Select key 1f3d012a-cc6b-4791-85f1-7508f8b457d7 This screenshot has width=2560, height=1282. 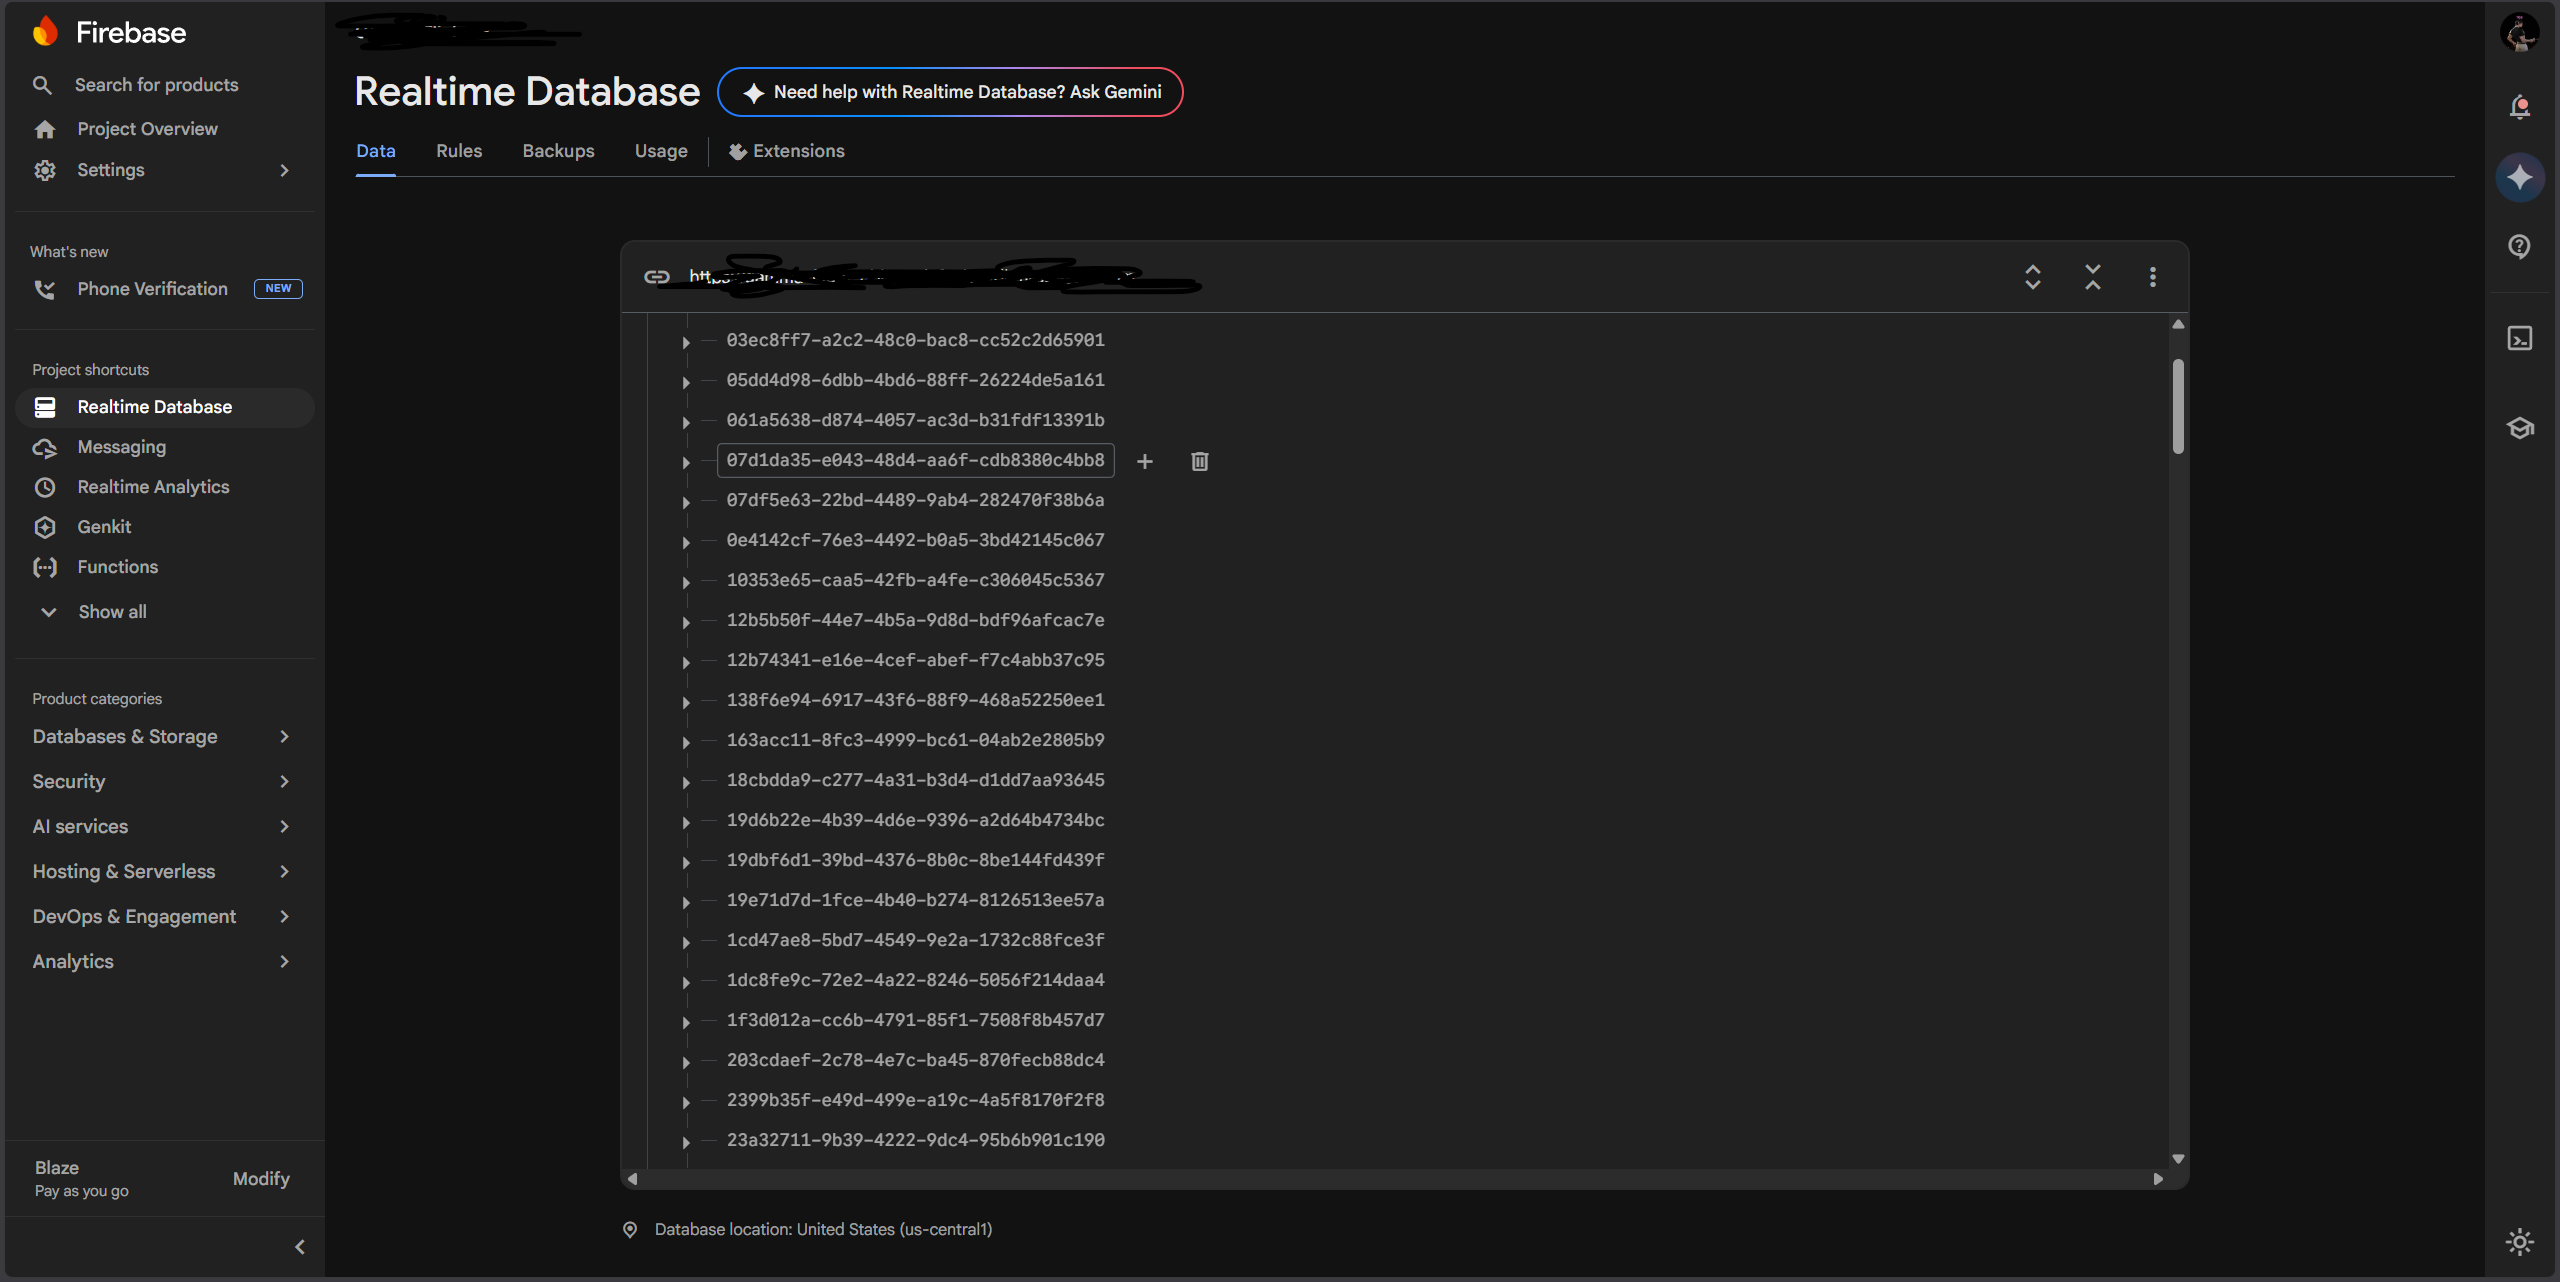tap(916, 1020)
